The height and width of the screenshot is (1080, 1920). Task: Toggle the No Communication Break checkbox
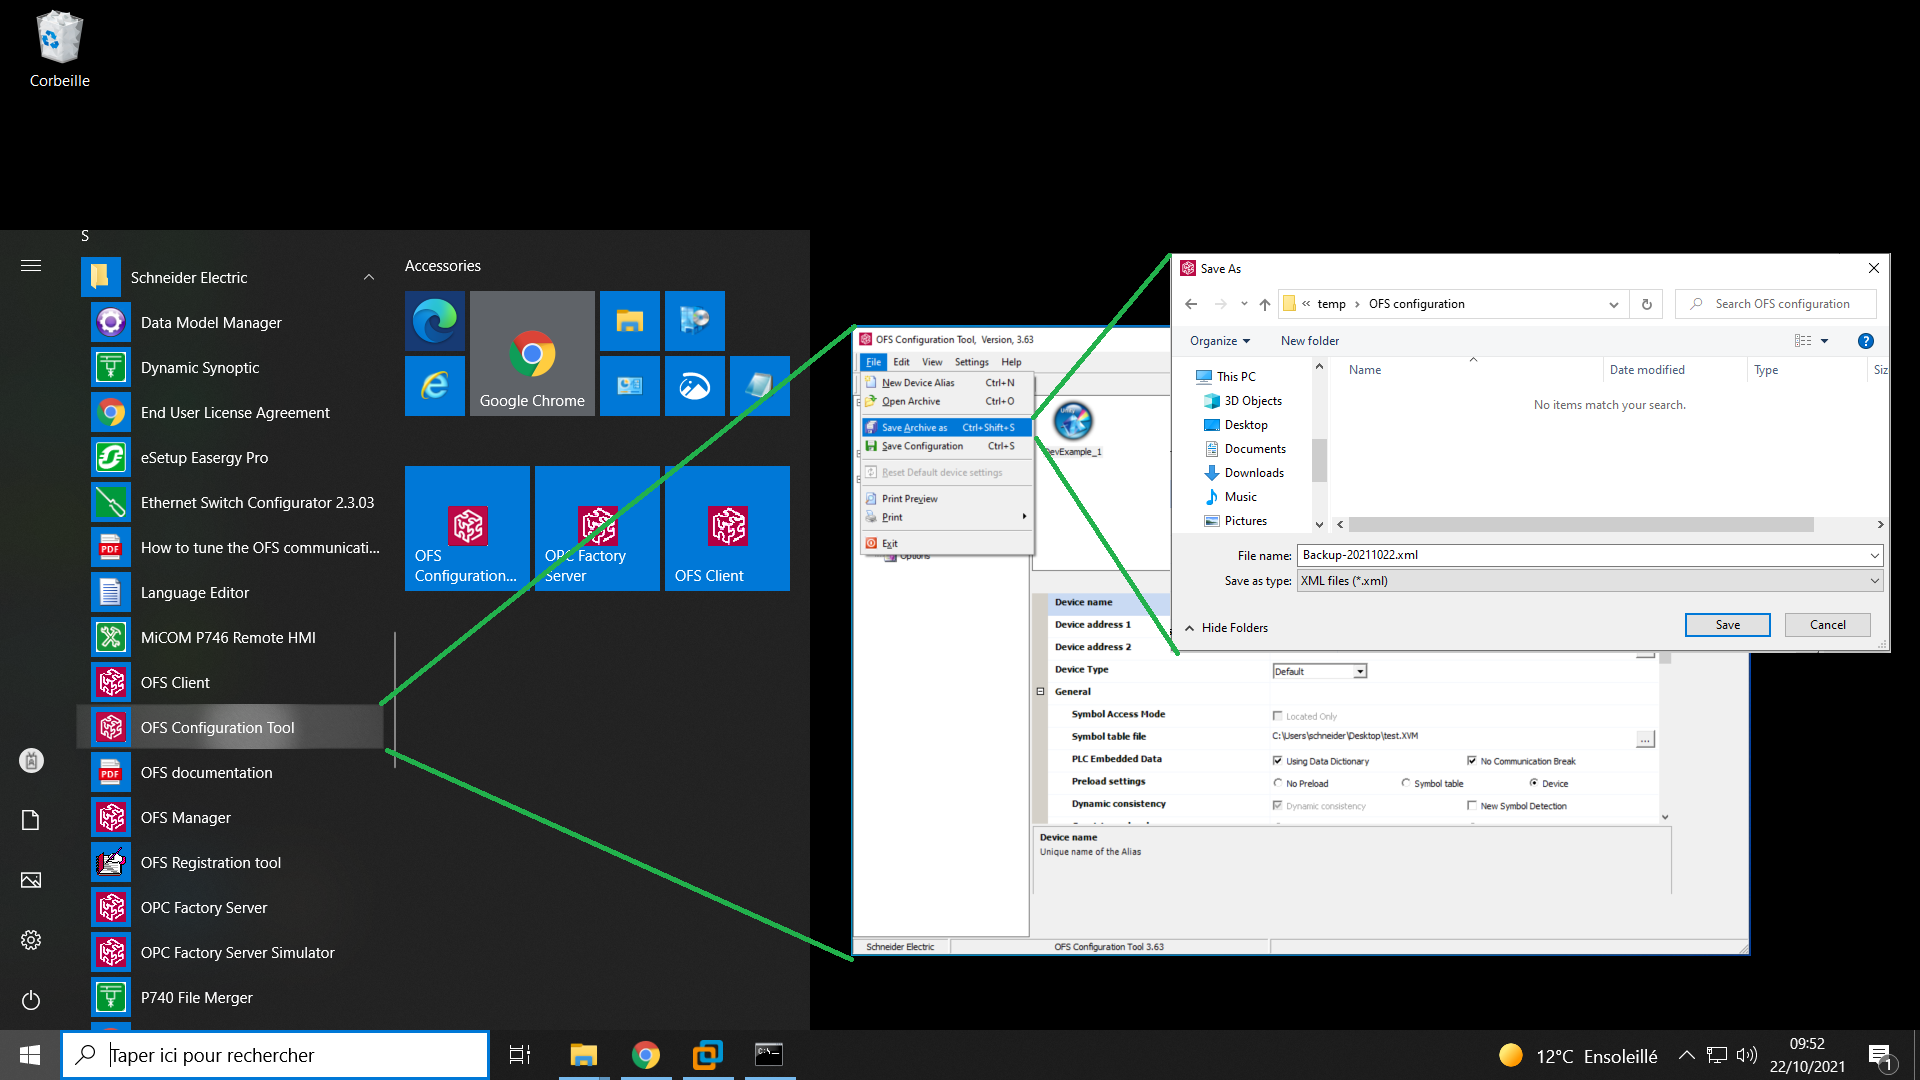pos(1471,761)
